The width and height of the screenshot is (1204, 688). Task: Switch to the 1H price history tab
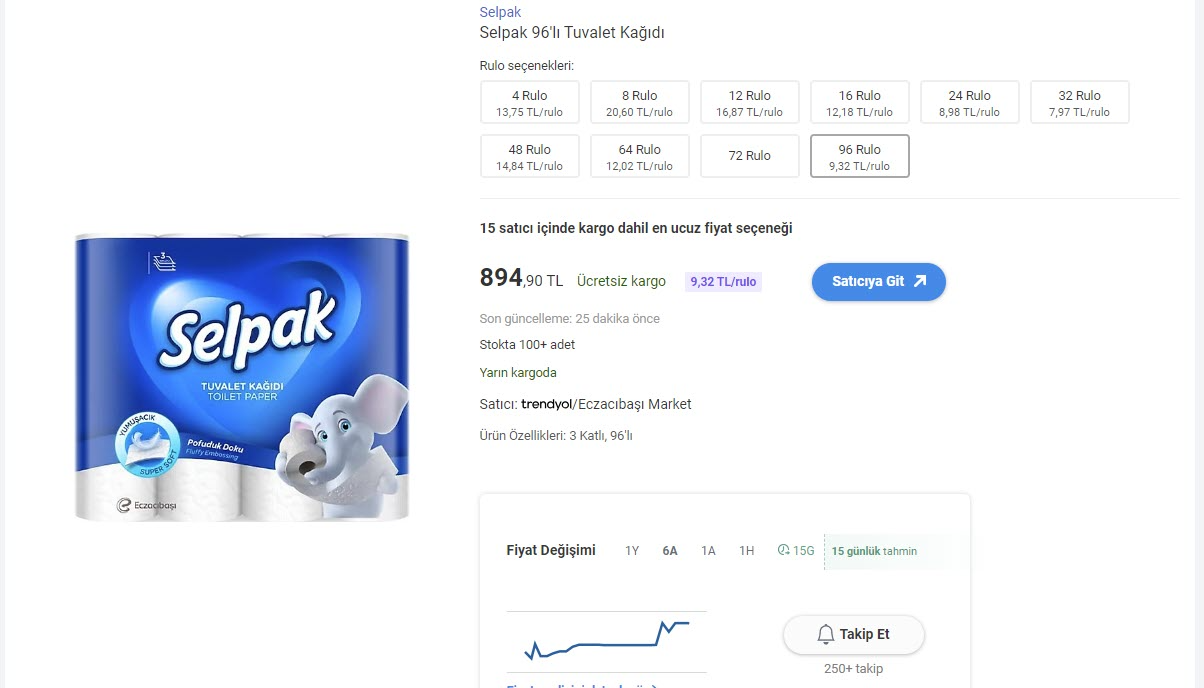(x=746, y=550)
